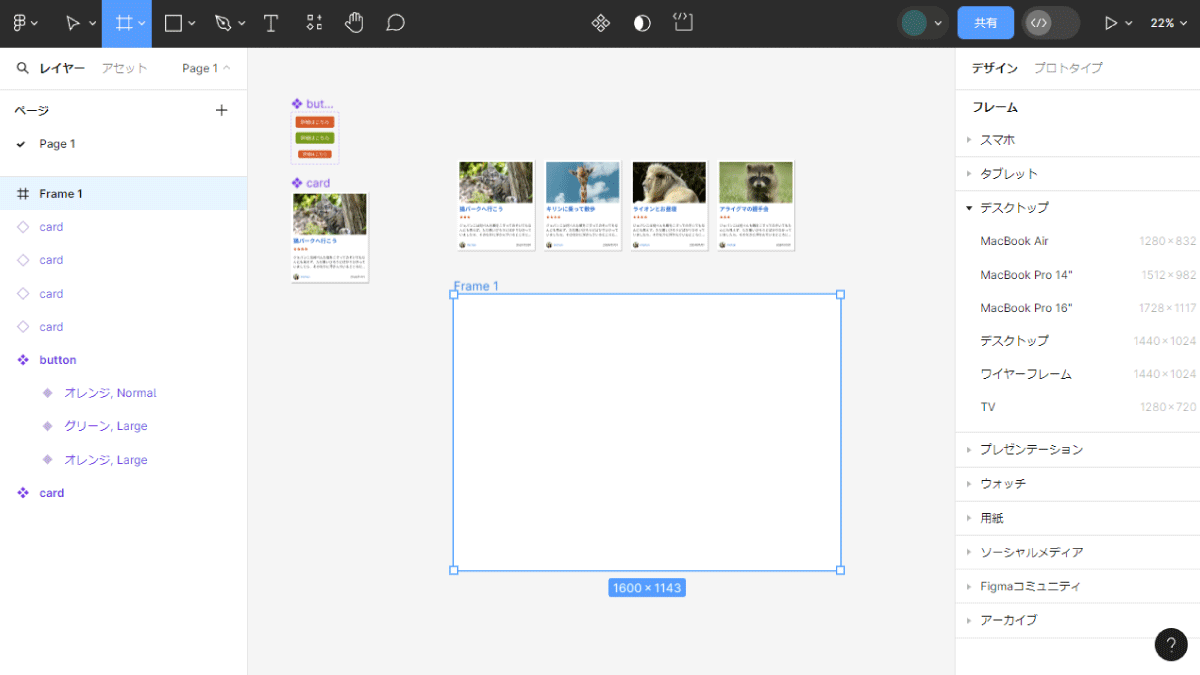This screenshot has width=1200, height=675.
Task: Open the Figma main menu
Action: pos(26,23)
